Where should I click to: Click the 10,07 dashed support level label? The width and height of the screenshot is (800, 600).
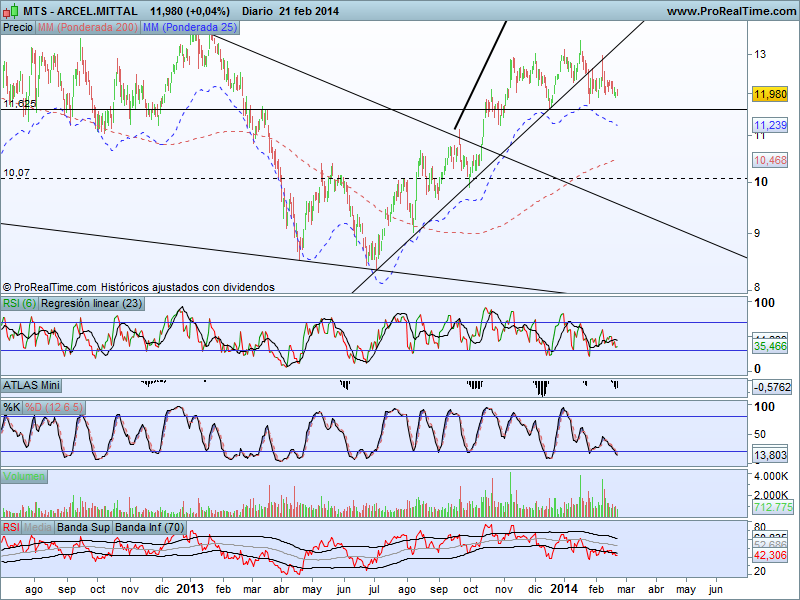pyautogui.click(x=16, y=173)
